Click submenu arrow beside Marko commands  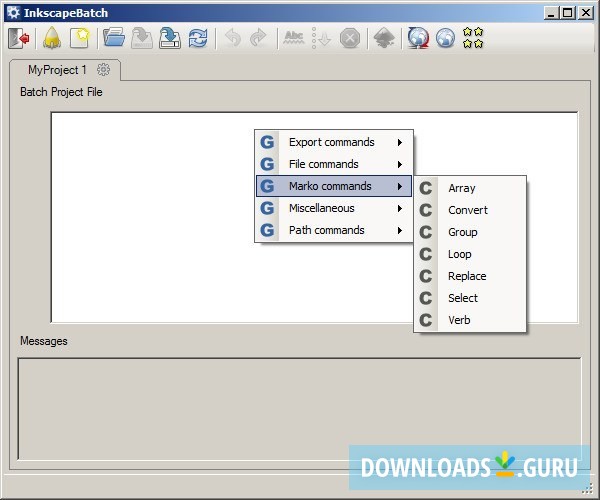click(400, 186)
